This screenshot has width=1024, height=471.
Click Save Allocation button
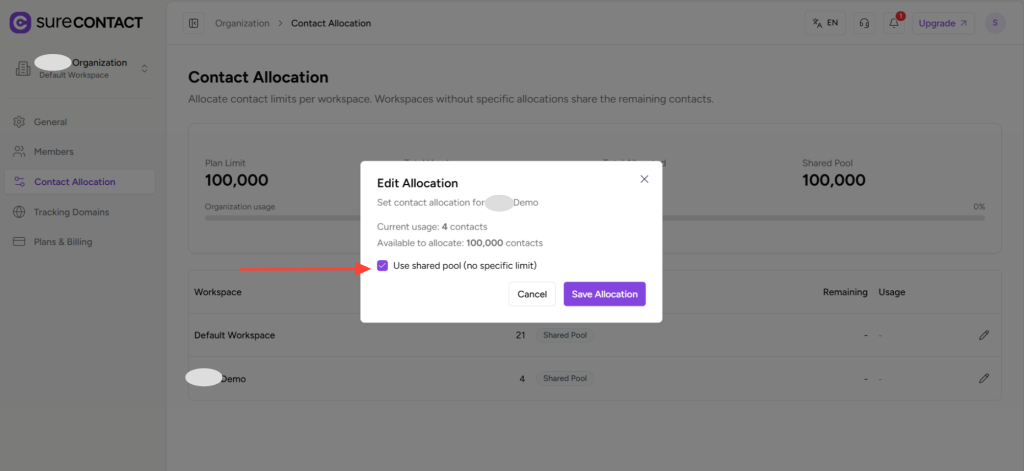point(604,294)
